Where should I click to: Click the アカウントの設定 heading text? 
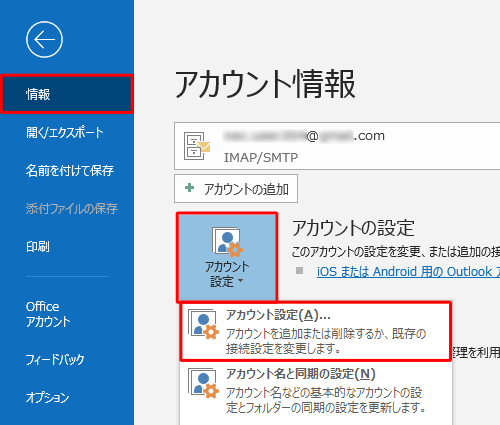pos(353,228)
